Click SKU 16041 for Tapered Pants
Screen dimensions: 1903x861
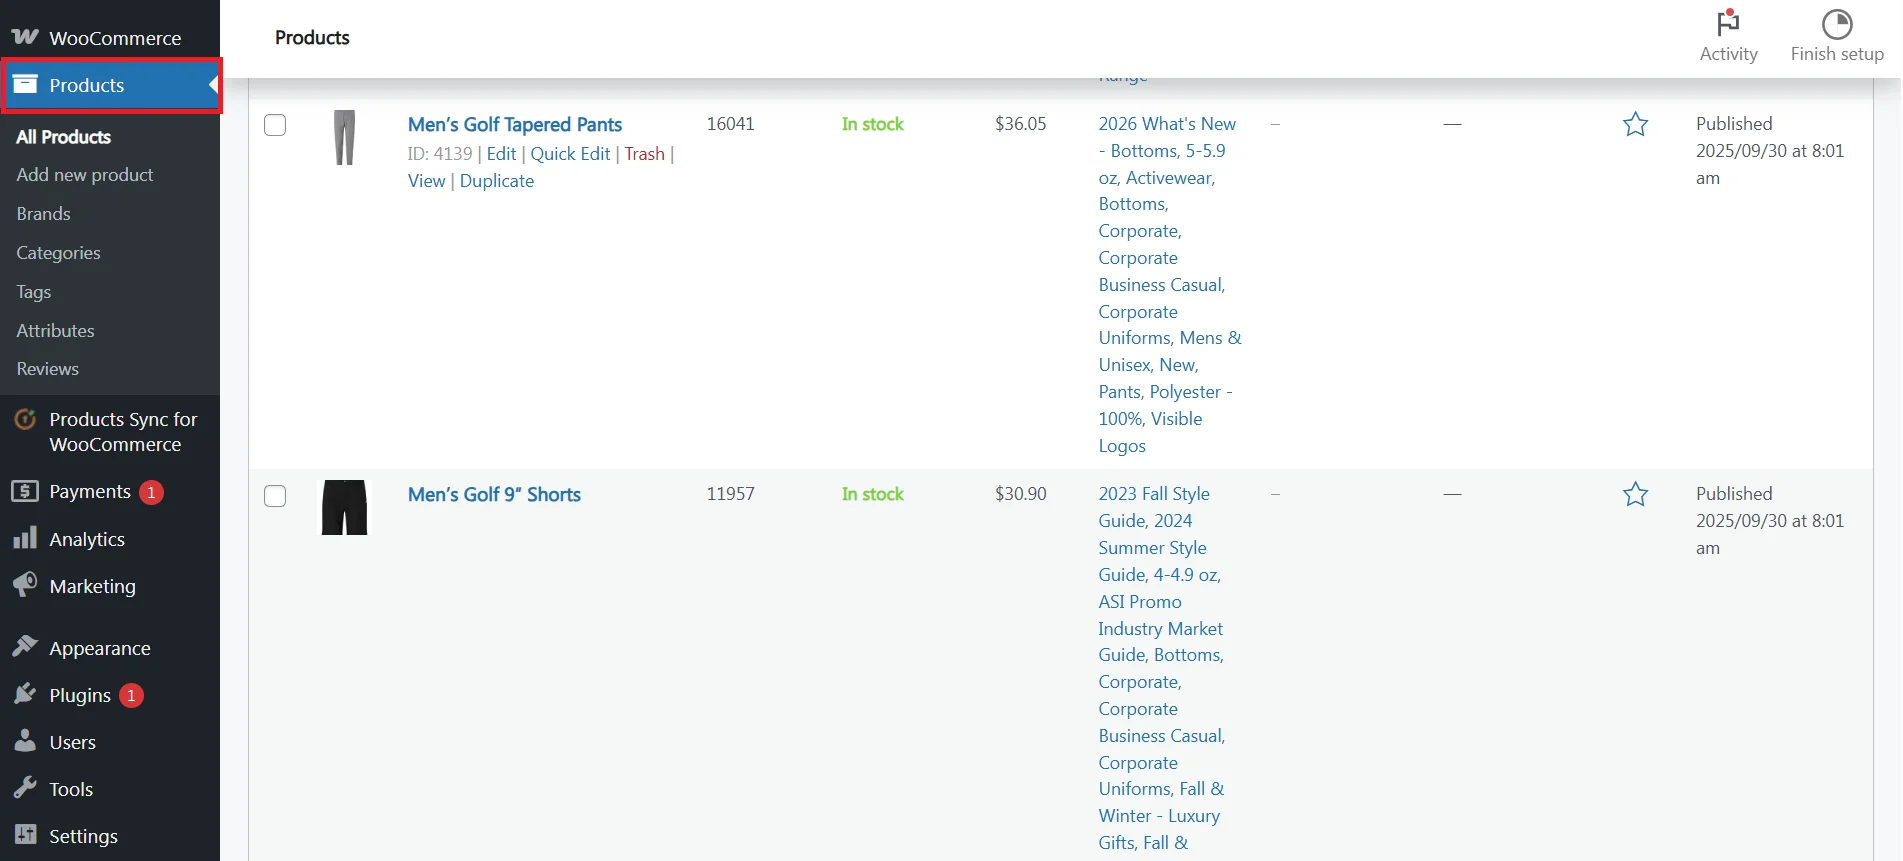tap(730, 124)
